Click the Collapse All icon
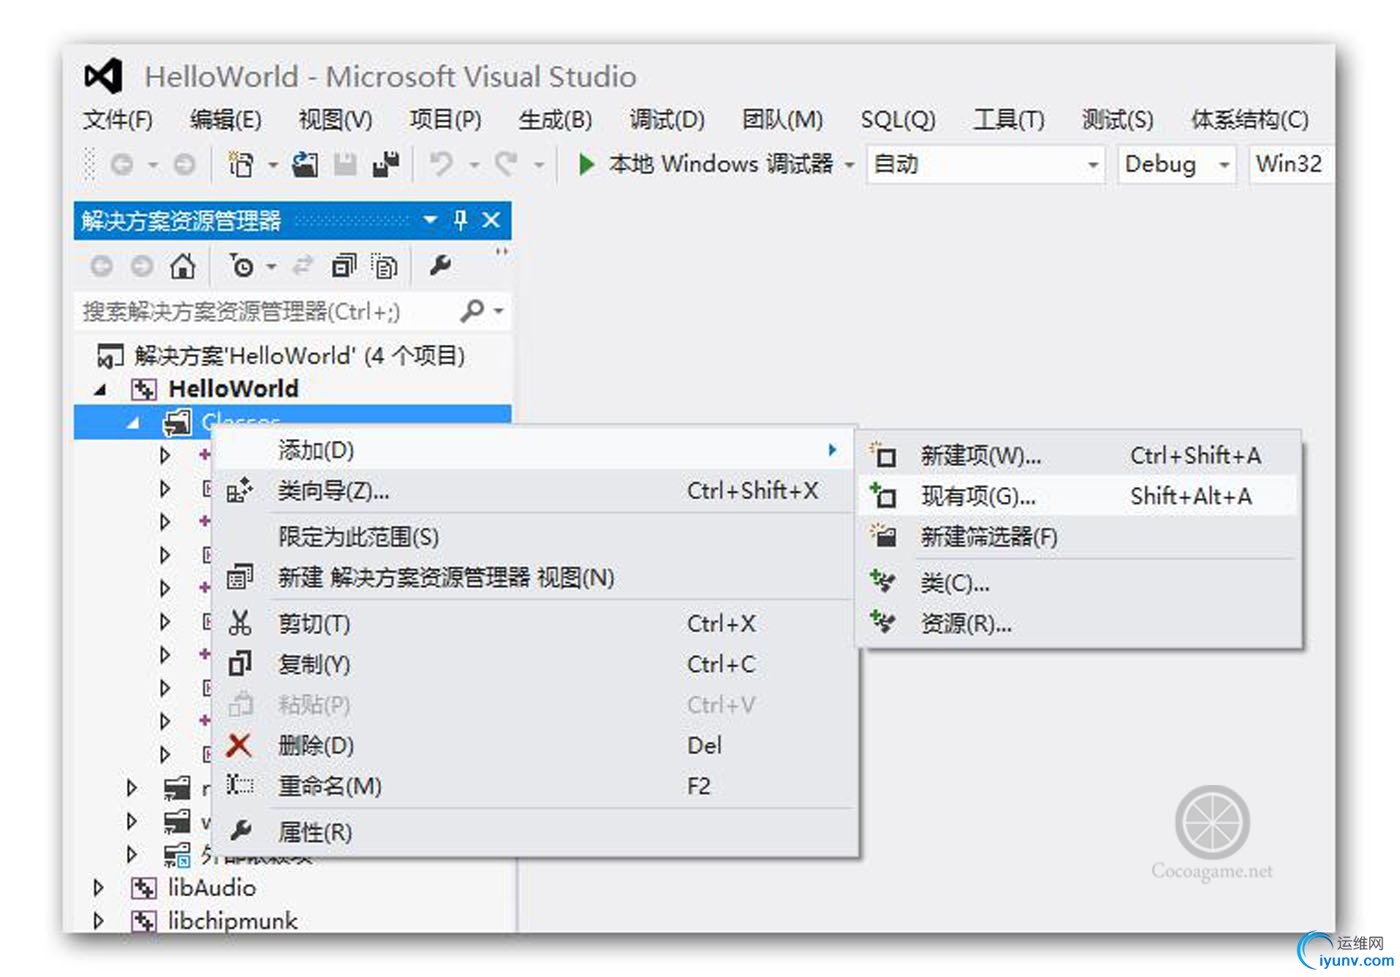The width and height of the screenshot is (1400, 977). (x=343, y=266)
